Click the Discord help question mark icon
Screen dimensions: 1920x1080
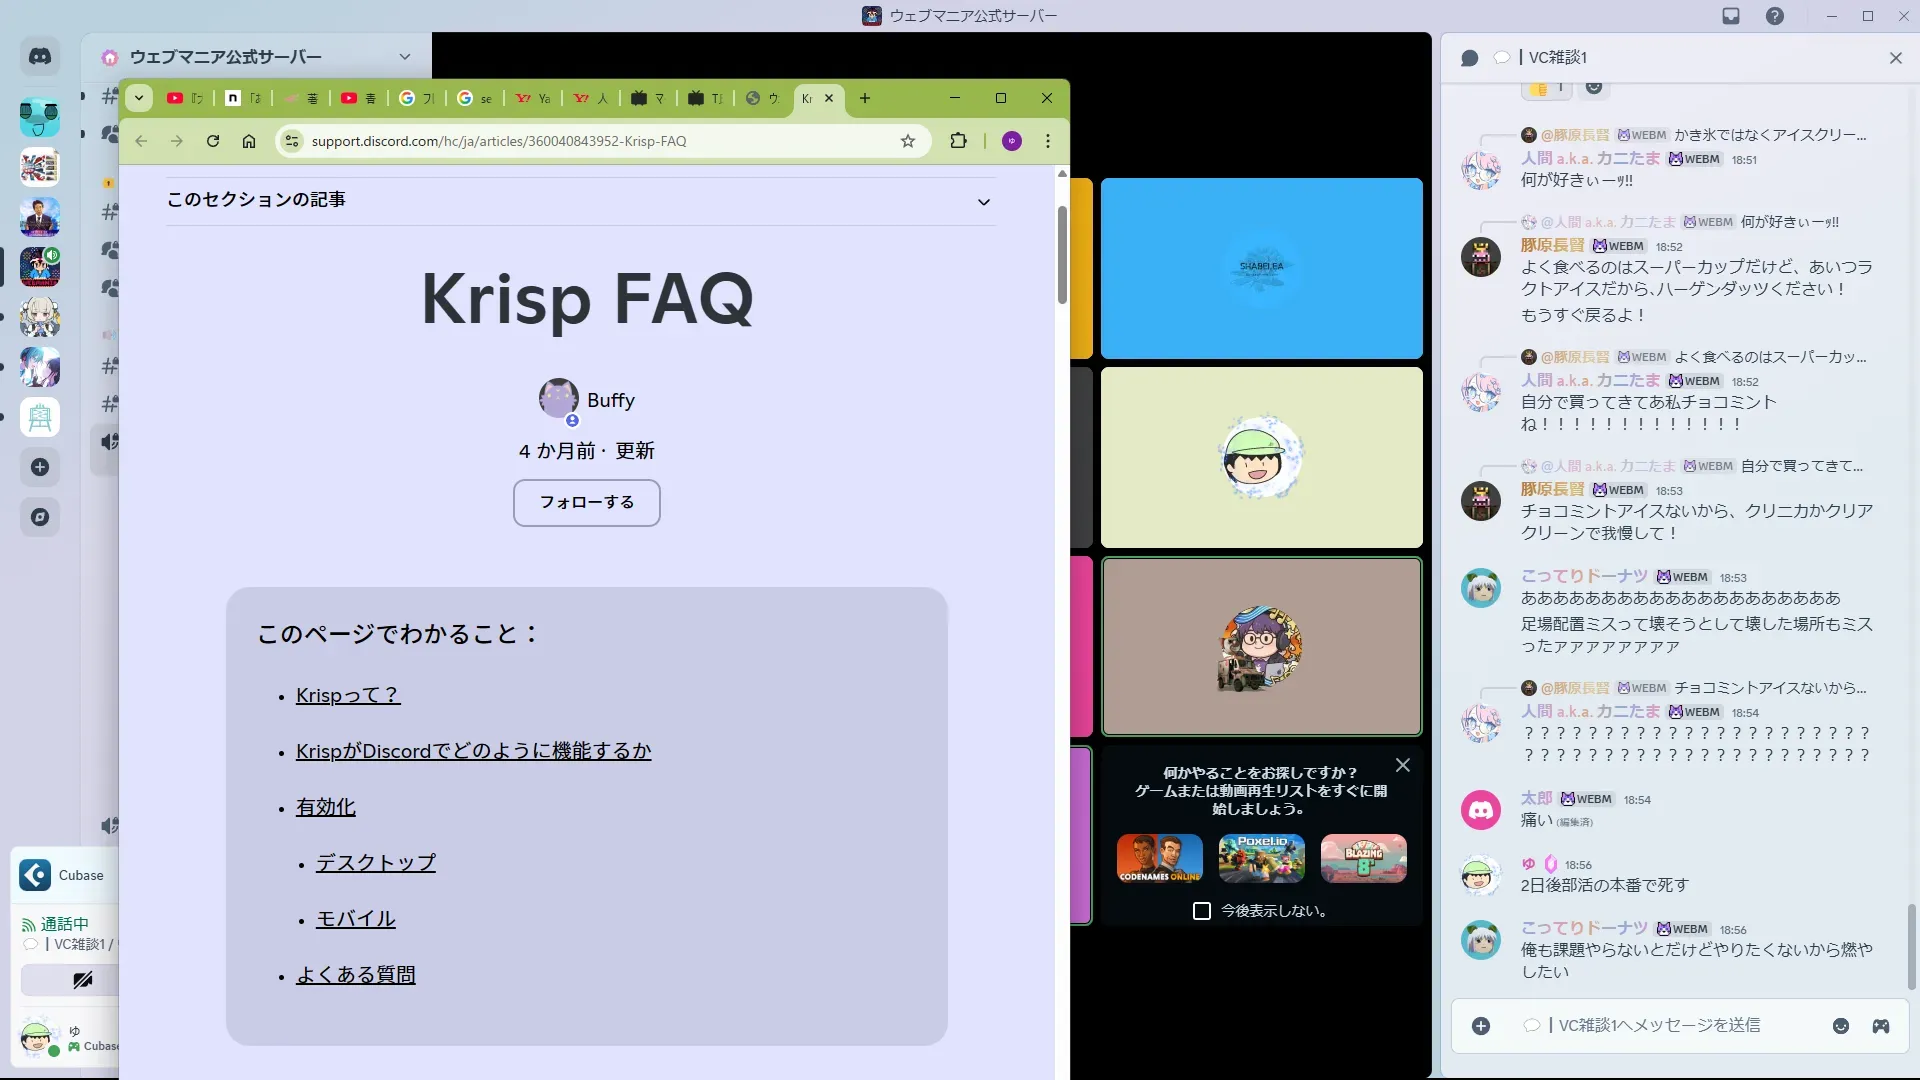pos(1775,16)
